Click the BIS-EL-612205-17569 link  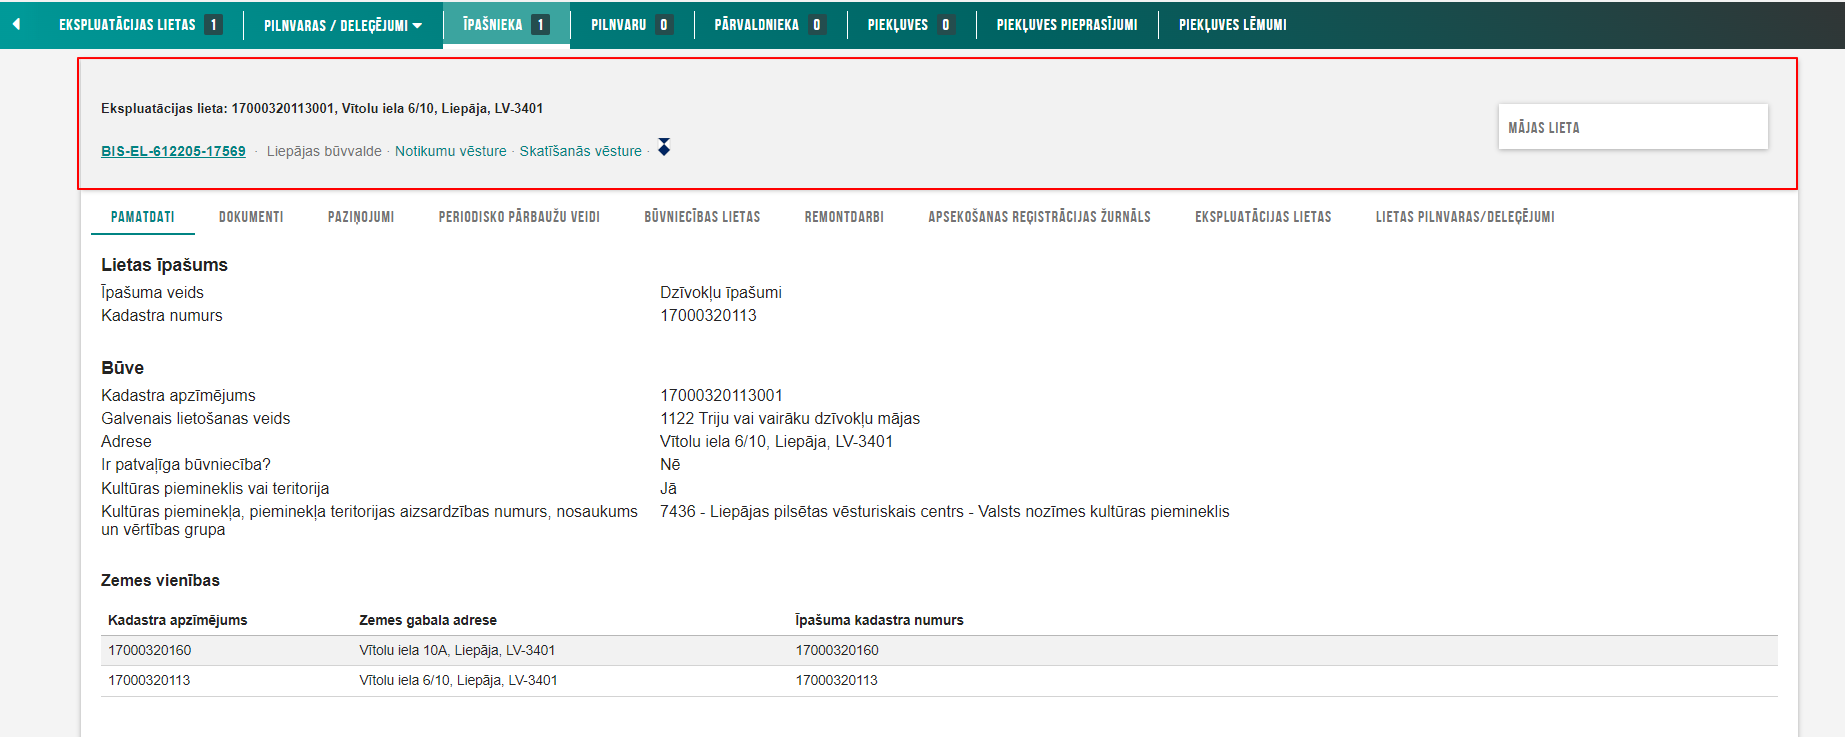[x=173, y=151]
